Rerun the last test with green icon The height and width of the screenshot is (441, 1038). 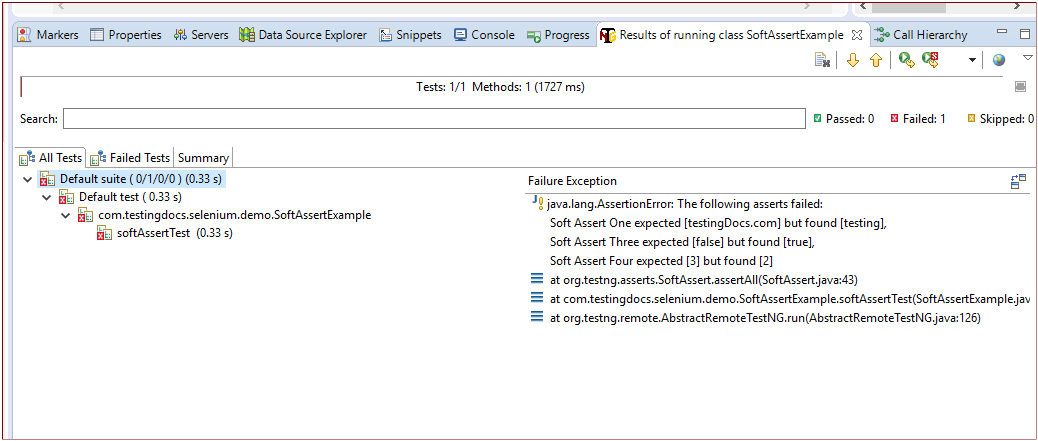point(906,61)
